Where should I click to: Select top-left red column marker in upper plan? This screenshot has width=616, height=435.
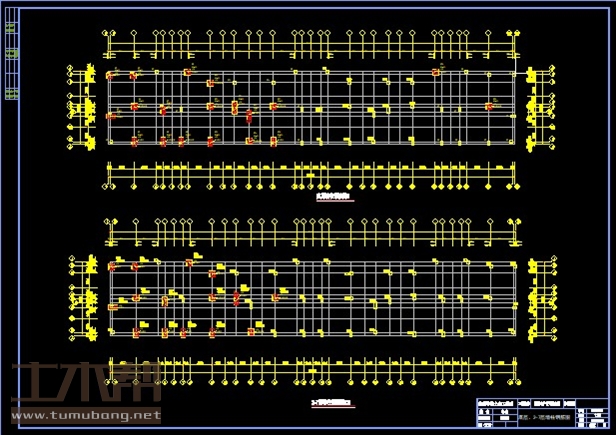pos(111,75)
